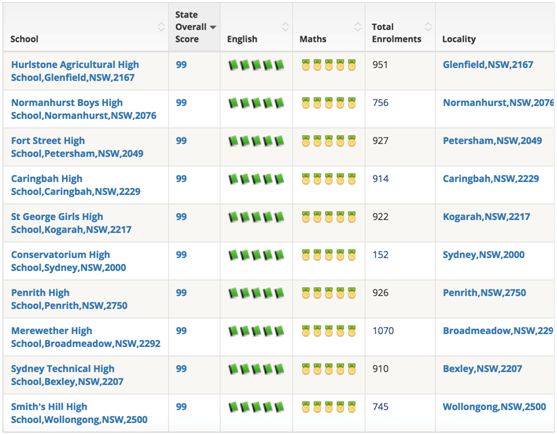The width and height of the screenshot is (557, 435).
Task: Click the Maths medal icons in the Caringbah High row
Action: pos(329,179)
